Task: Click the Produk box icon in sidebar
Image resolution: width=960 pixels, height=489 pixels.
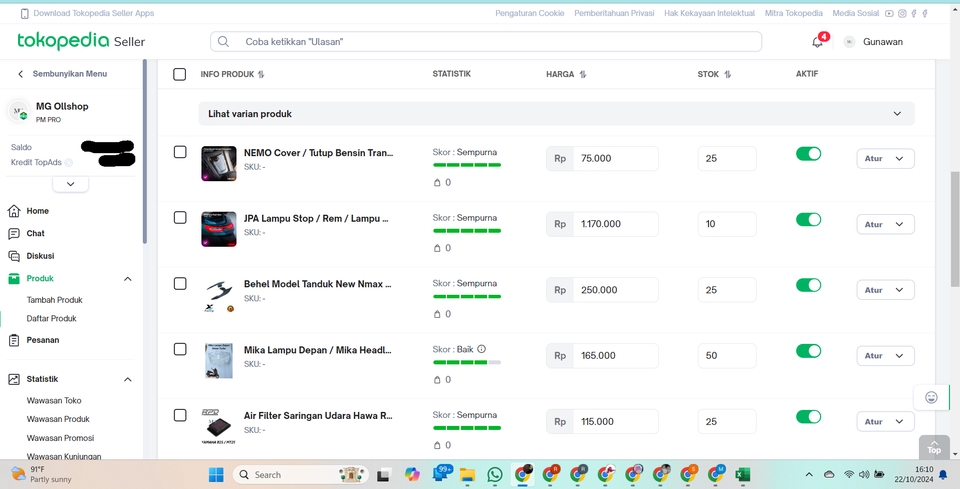Action: pos(14,278)
